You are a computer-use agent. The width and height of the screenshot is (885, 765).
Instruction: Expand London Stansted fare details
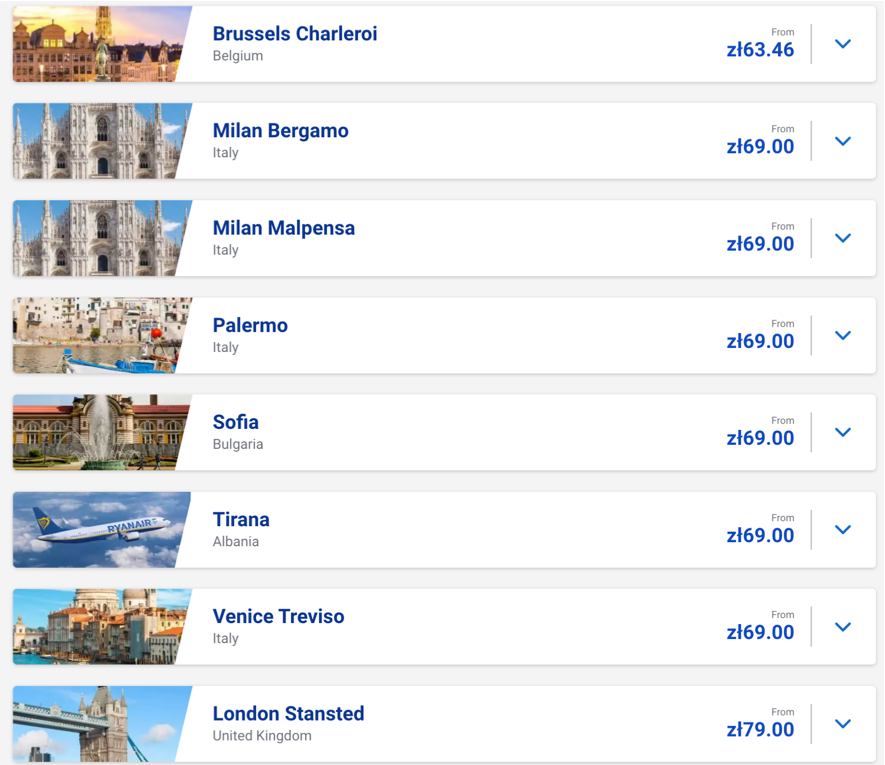(x=842, y=723)
